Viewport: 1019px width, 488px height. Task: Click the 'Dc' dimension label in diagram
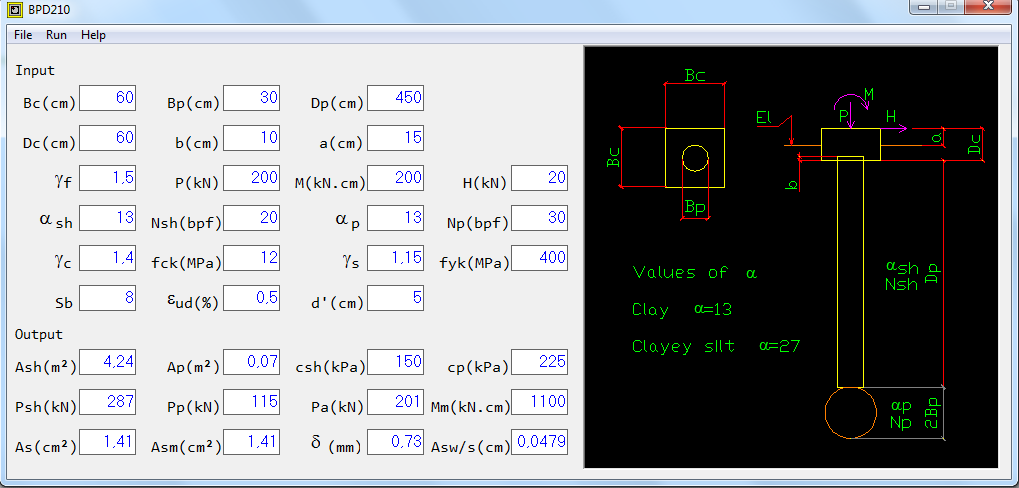(x=974, y=144)
